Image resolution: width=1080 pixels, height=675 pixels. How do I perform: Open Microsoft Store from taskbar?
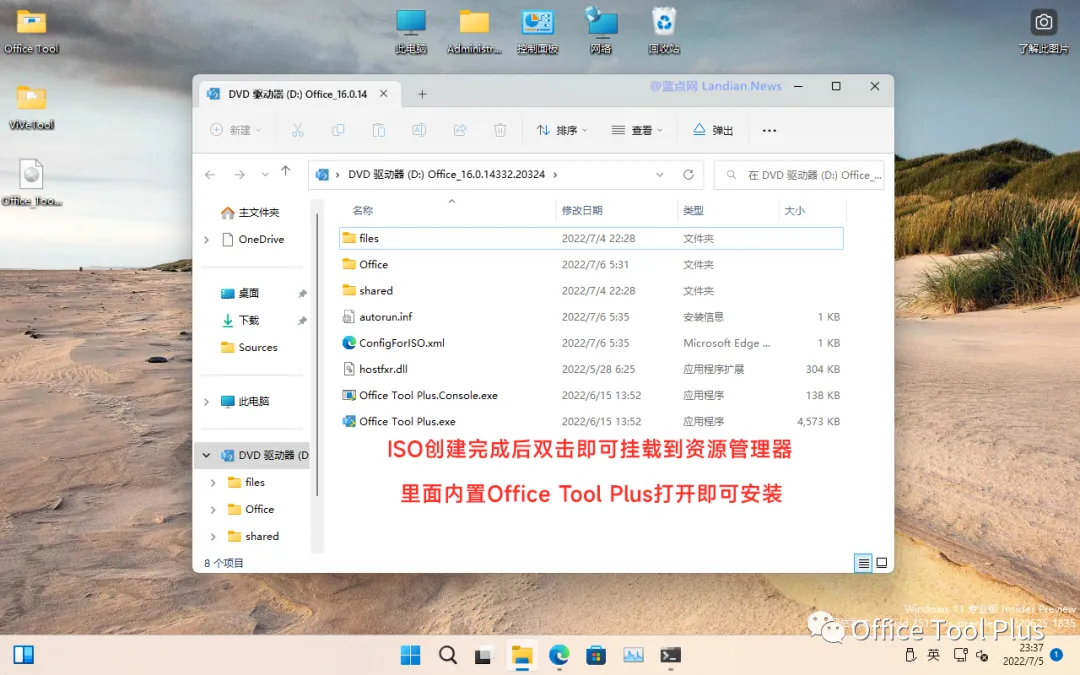[x=596, y=655]
